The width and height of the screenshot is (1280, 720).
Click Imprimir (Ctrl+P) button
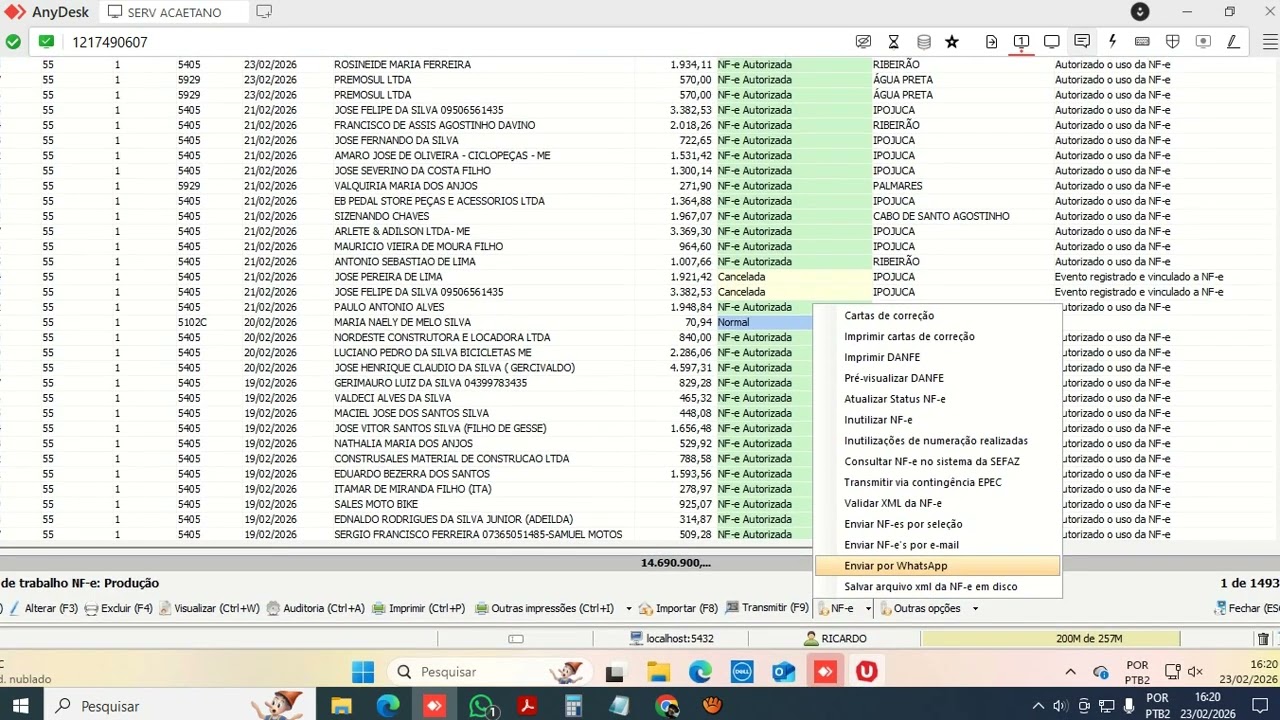tap(418, 608)
